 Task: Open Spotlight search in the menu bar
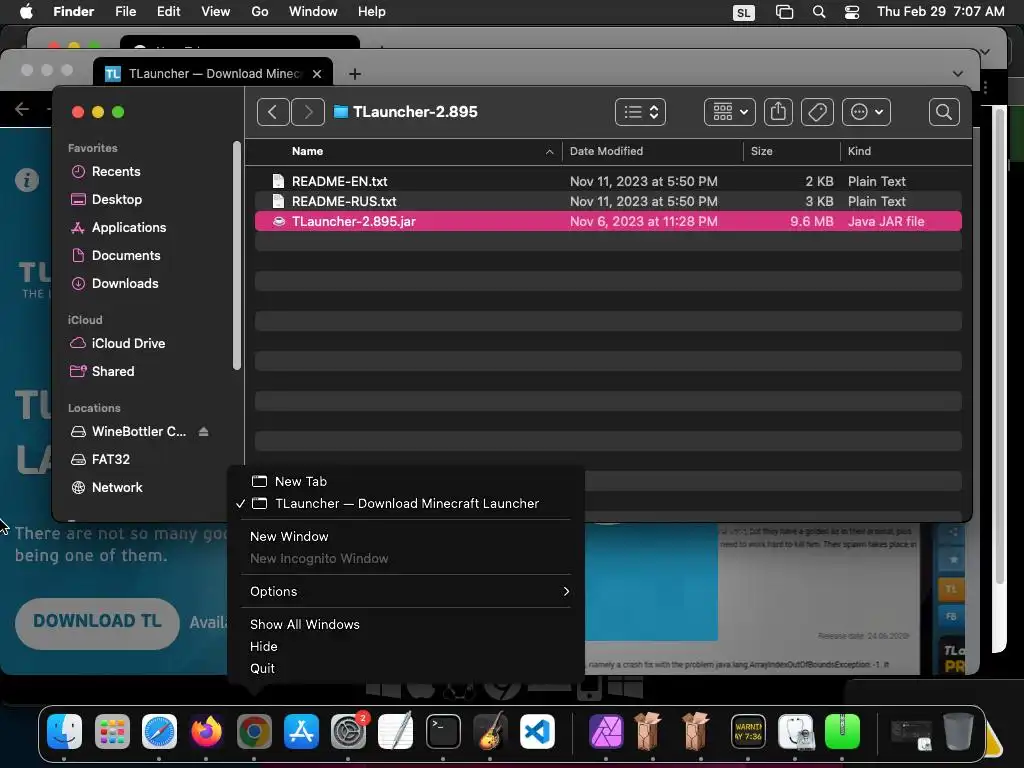pyautogui.click(x=819, y=12)
